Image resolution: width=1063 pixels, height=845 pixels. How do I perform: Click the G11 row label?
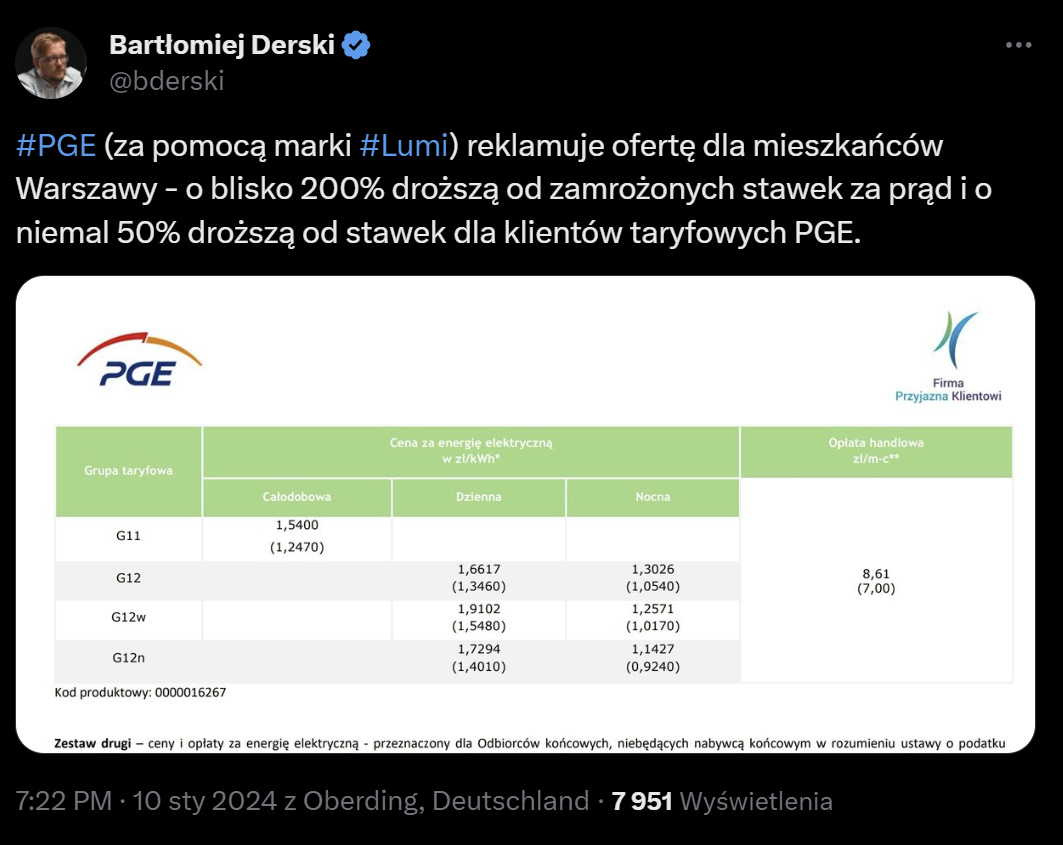click(x=128, y=536)
